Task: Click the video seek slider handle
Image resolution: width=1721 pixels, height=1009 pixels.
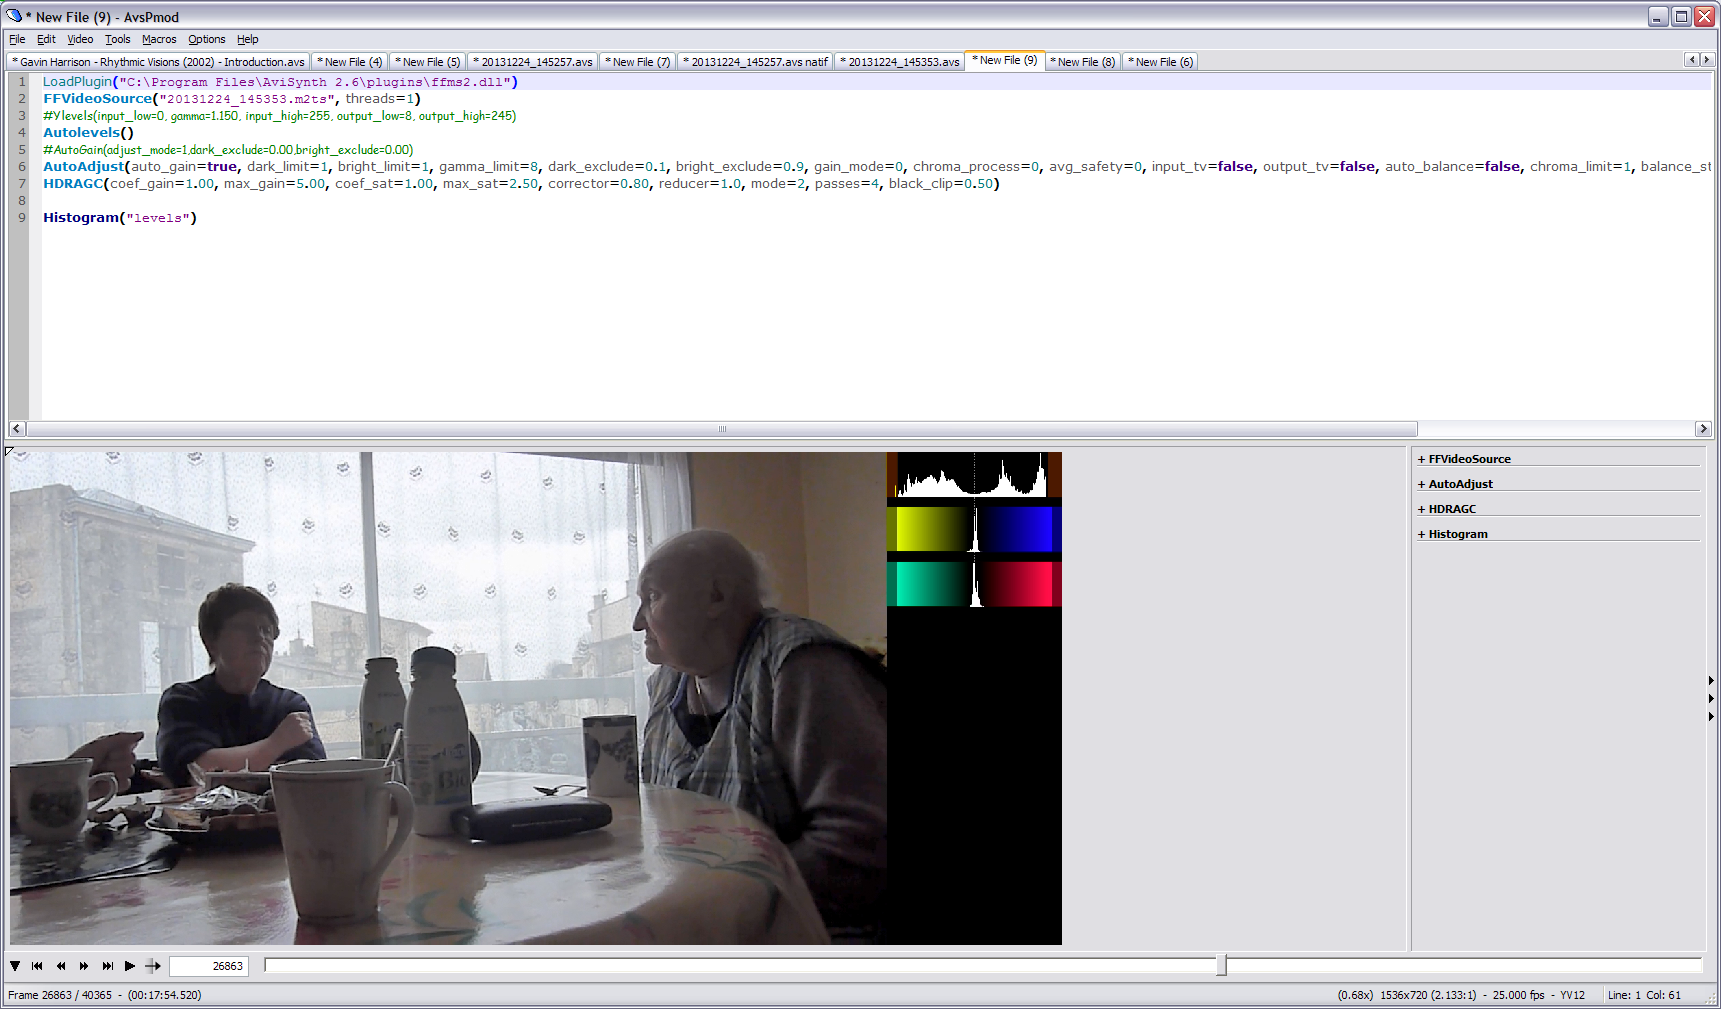Action: click(1221, 965)
